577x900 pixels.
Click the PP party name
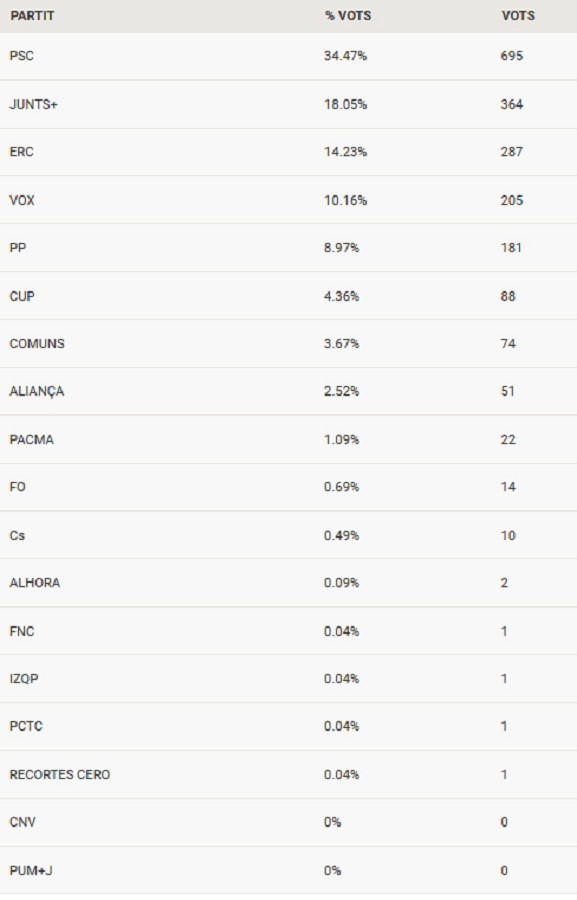pyautogui.click(x=18, y=248)
